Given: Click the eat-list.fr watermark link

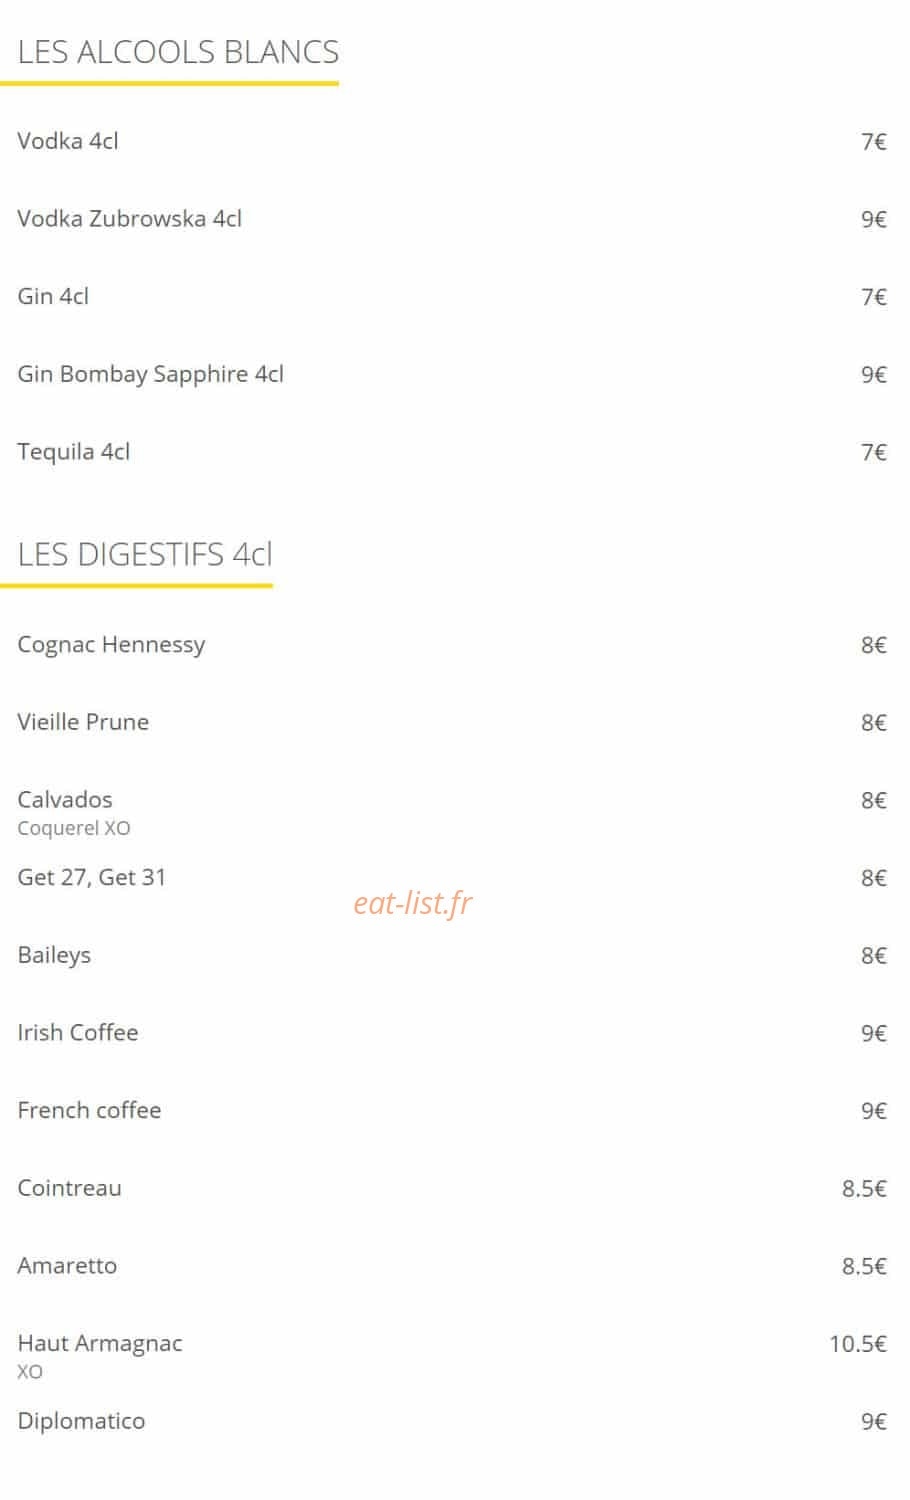Looking at the screenshot, I should tap(413, 903).
